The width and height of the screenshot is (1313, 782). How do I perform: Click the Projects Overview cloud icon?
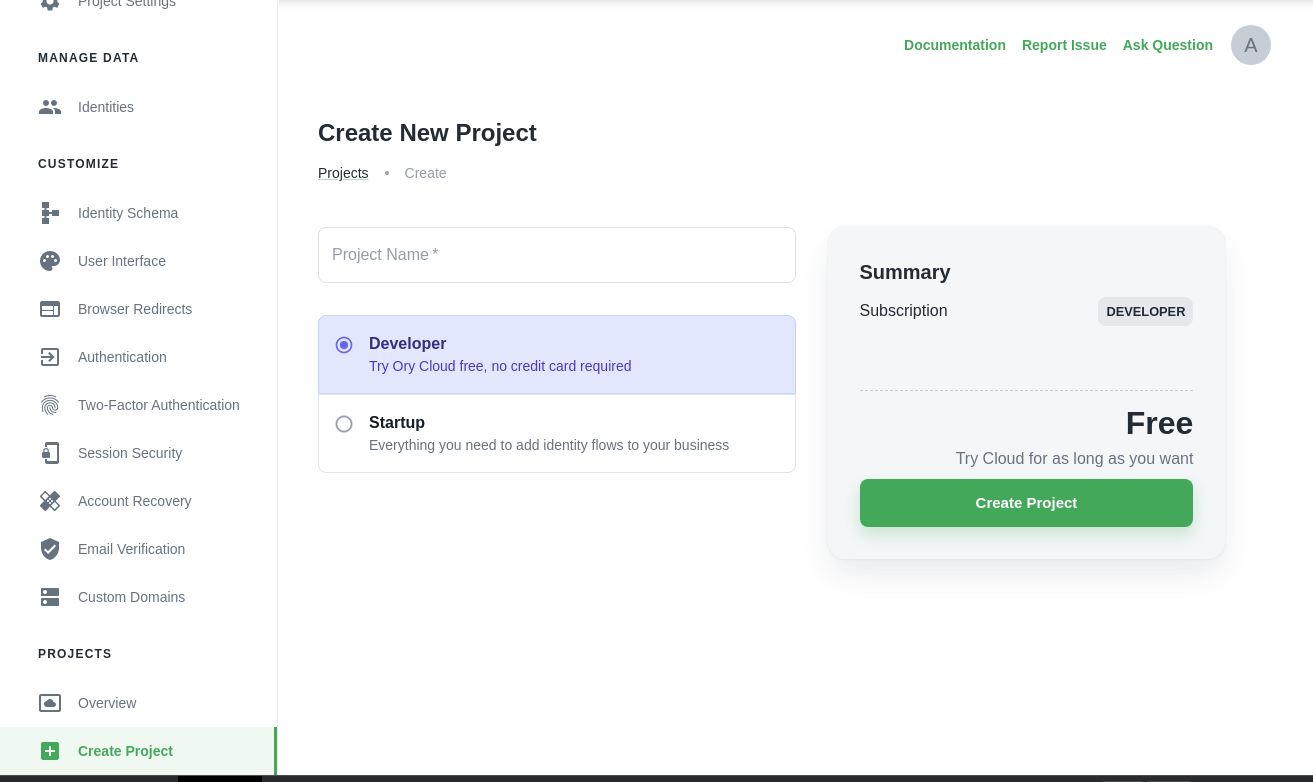50,703
